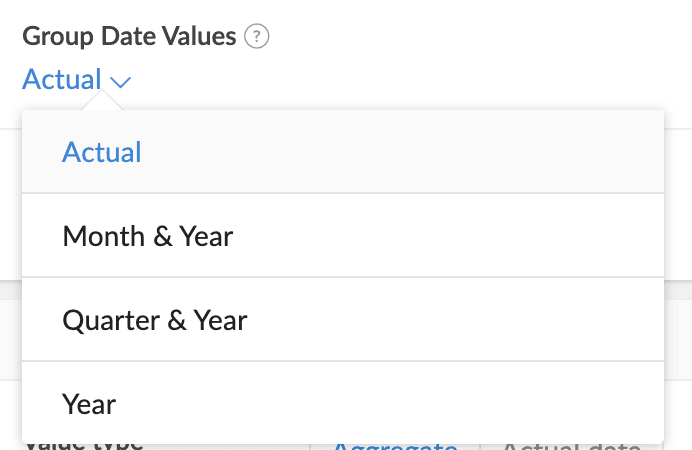
Task: Select the highlighted Actual option in list
Action: click(x=102, y=152)
